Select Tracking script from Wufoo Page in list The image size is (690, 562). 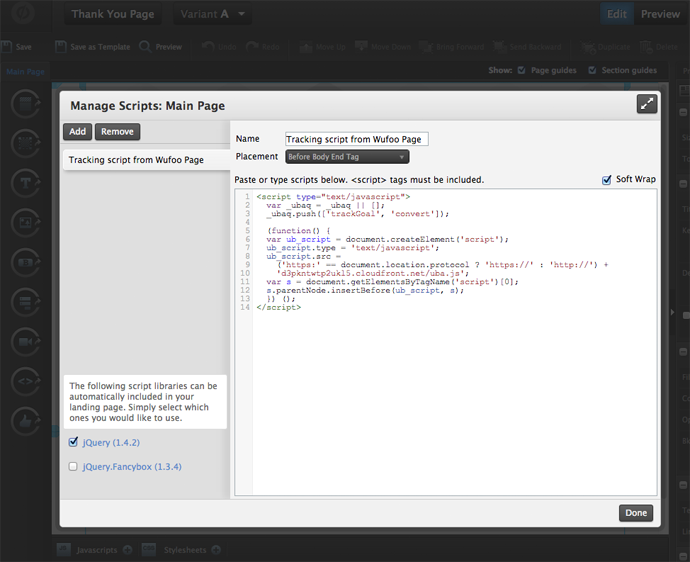tap(146, 160)
